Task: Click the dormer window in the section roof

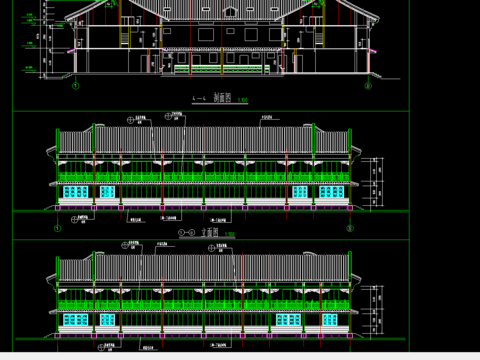Action: [230, 12]
